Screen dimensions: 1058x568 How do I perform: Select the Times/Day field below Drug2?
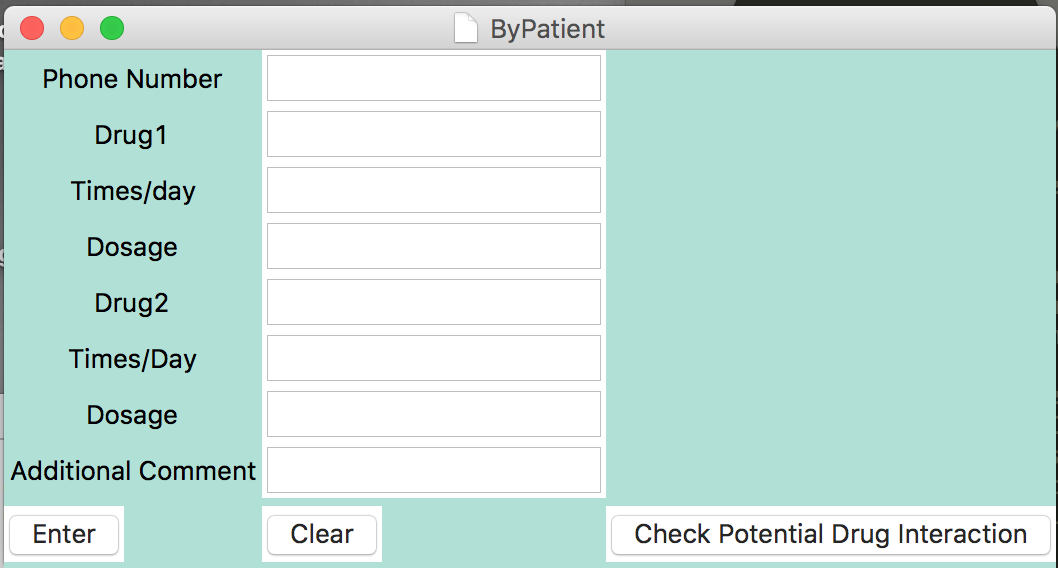[434, 358]
